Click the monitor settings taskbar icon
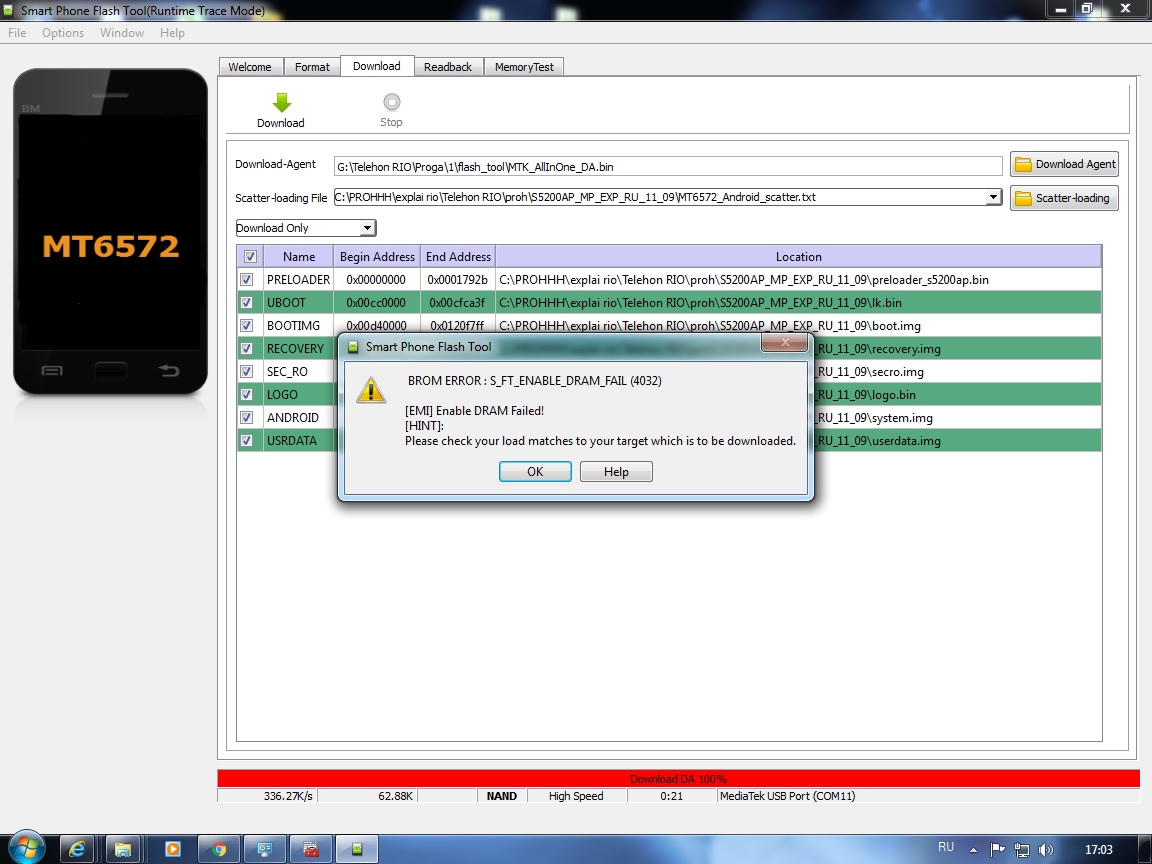The image size is (1152, 864). coord(264,849)
